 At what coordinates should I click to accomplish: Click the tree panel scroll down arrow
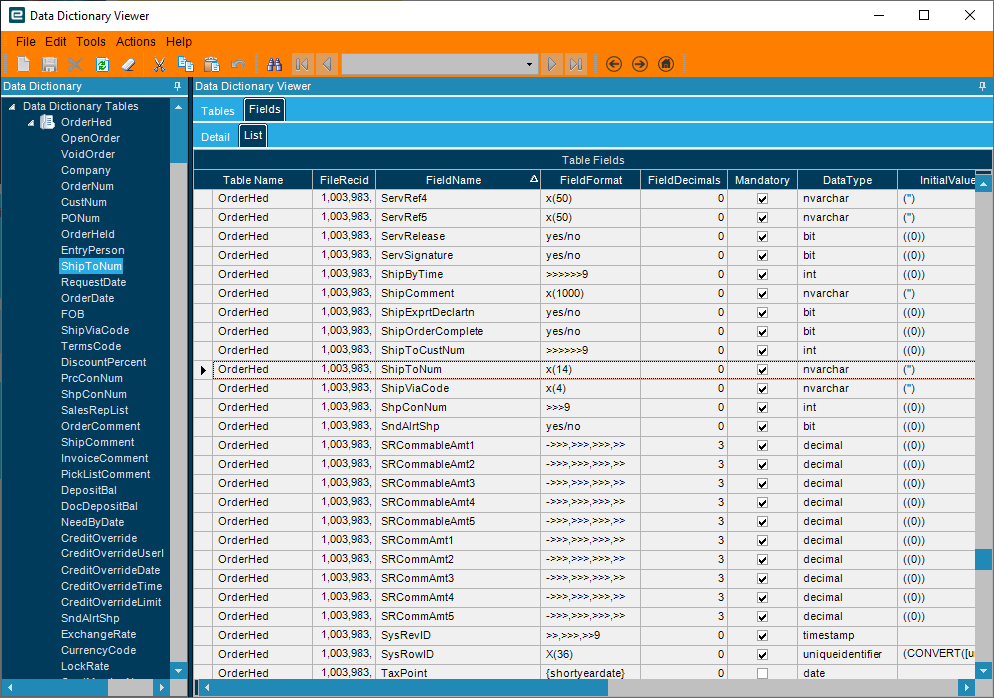(x=178, y=670)
